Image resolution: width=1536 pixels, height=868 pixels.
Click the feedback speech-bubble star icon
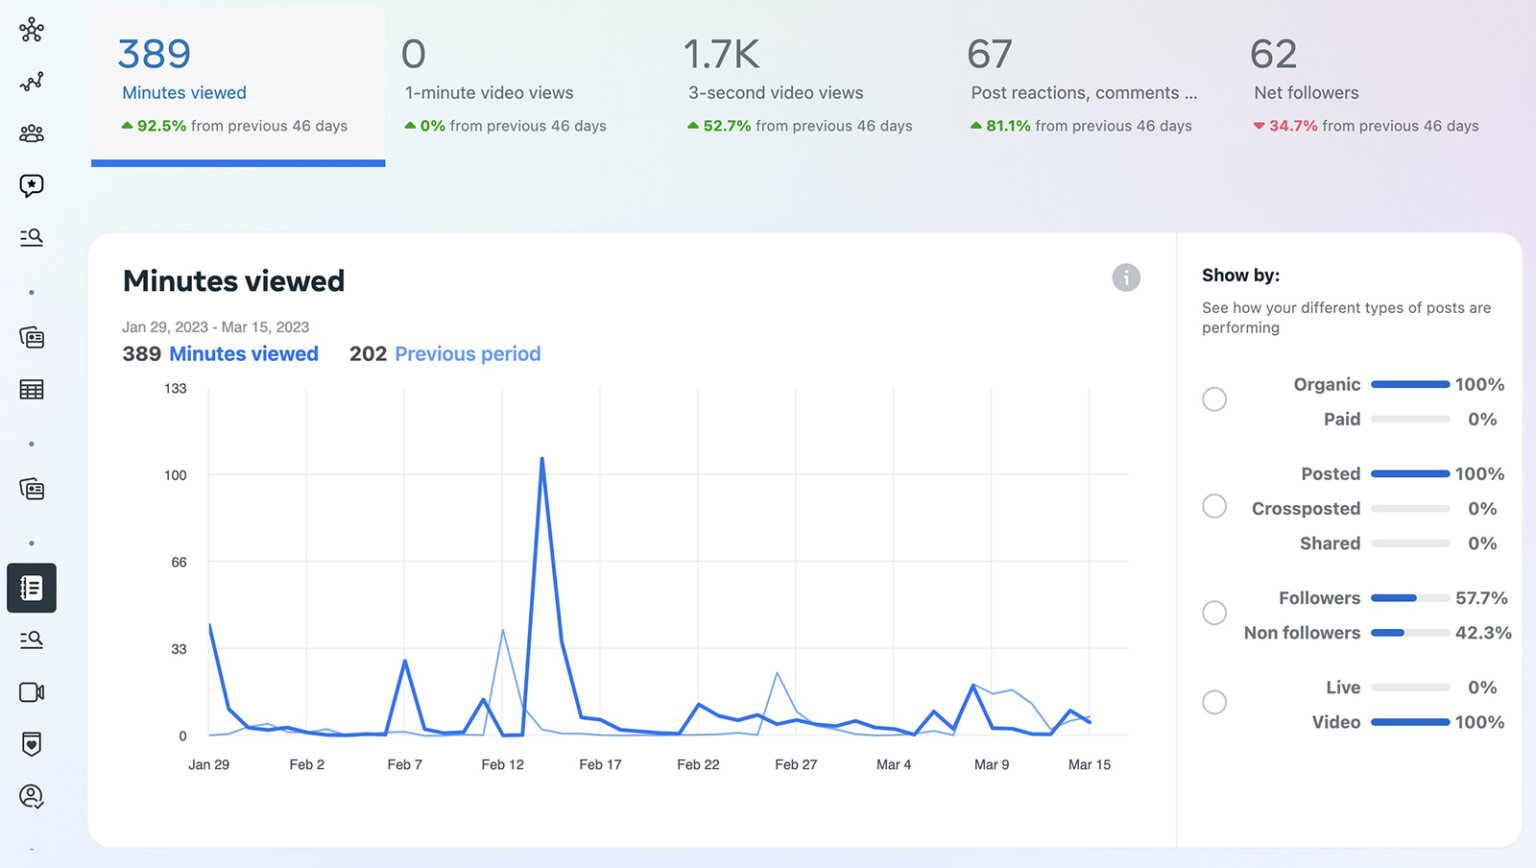click(31, 185)
